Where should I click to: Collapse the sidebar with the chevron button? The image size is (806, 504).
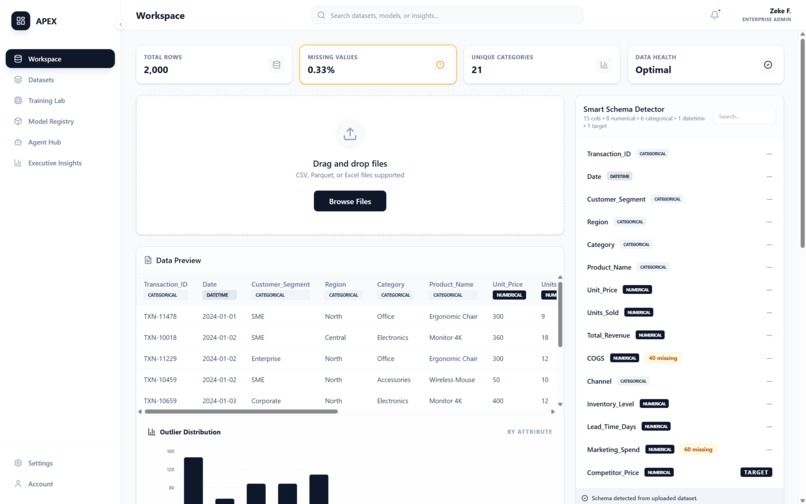[120, 24]
